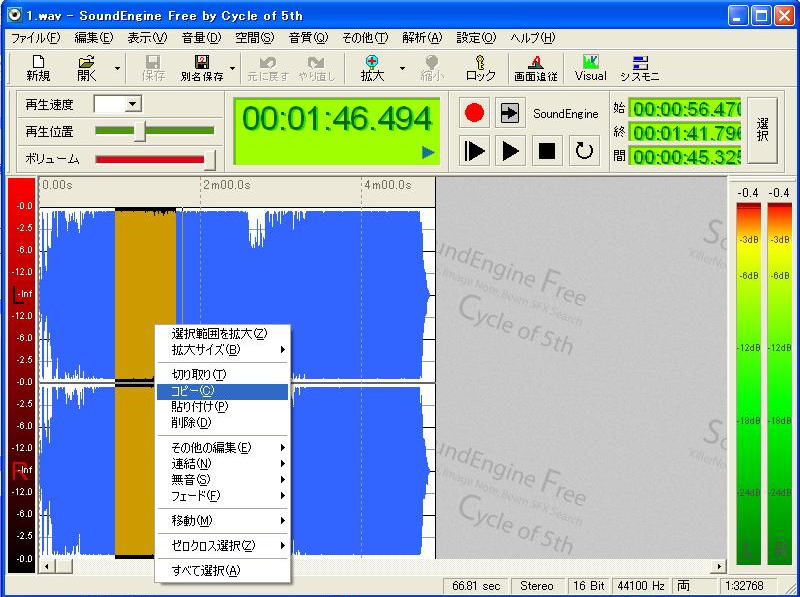Zoom in with 拡大 icon
The image size is (800, 597).
372,68
